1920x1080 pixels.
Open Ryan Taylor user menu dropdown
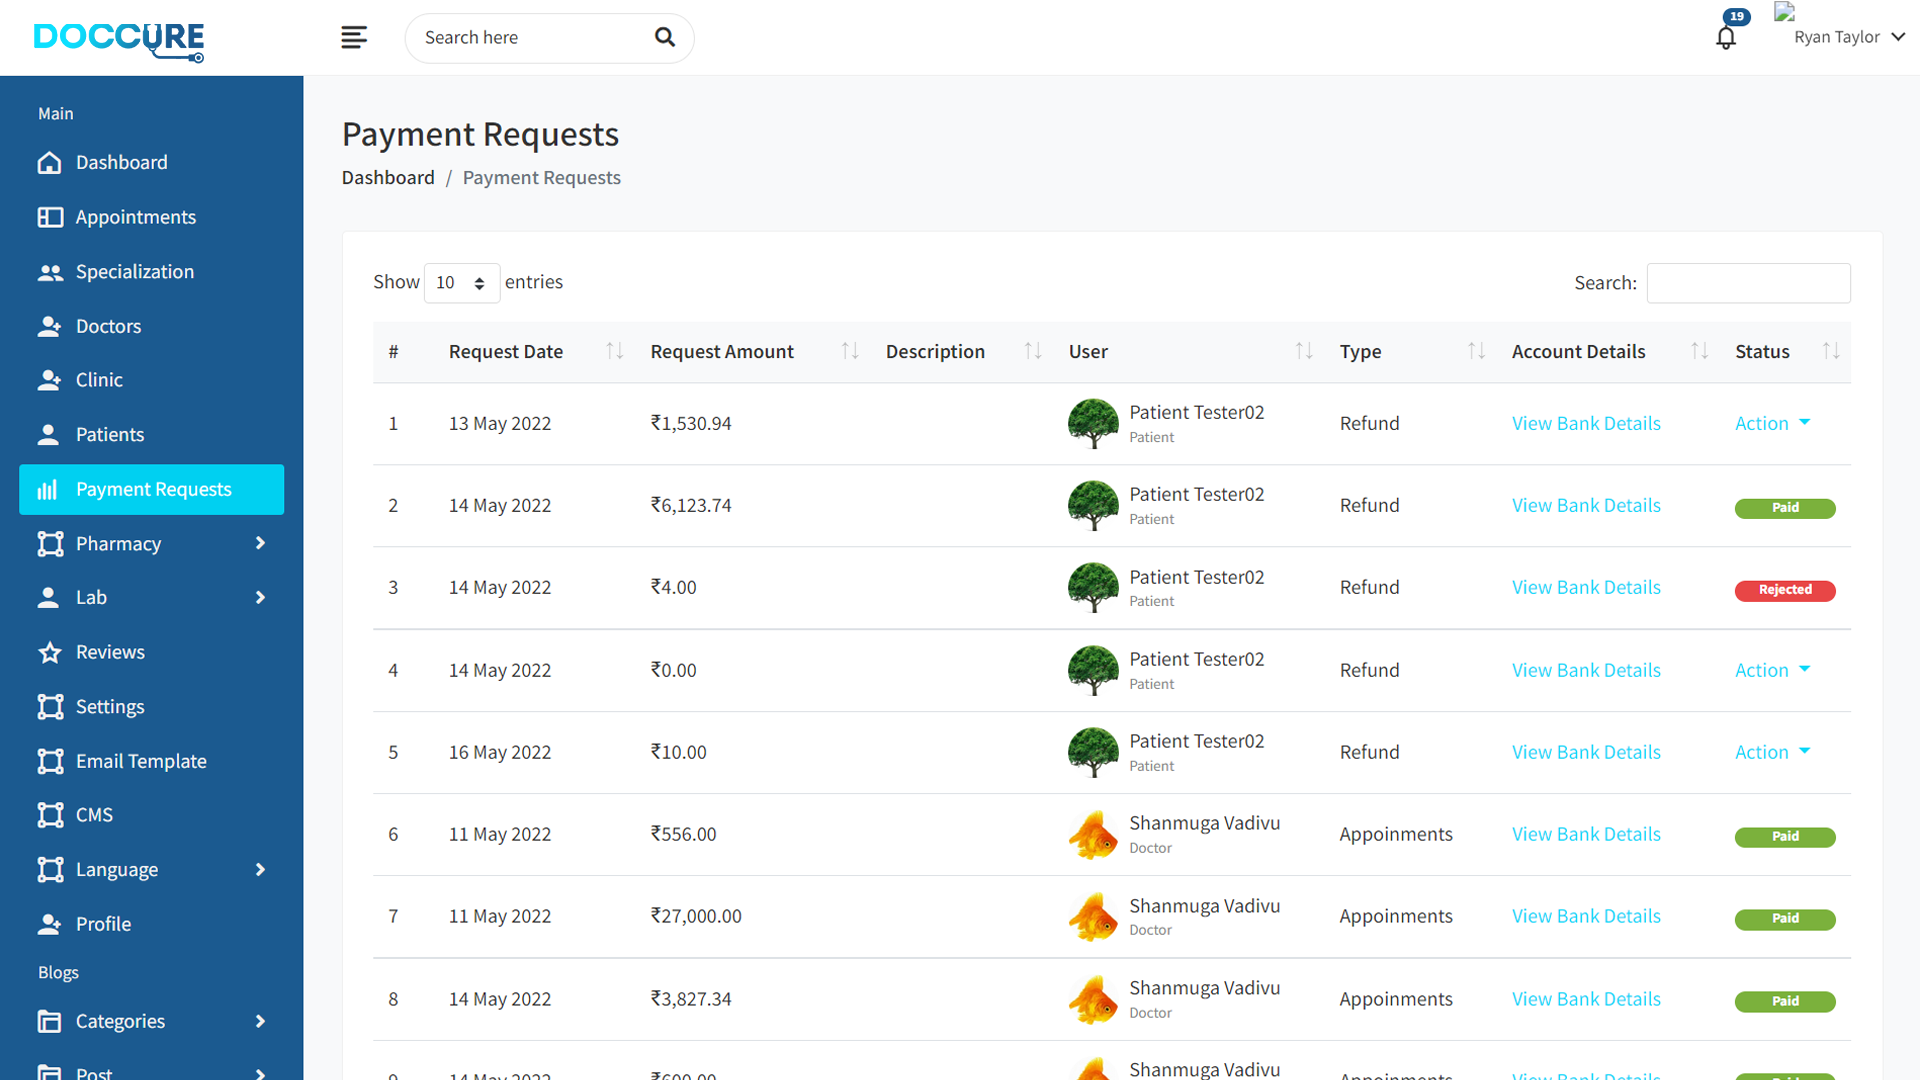click(x=1849, y=37)
